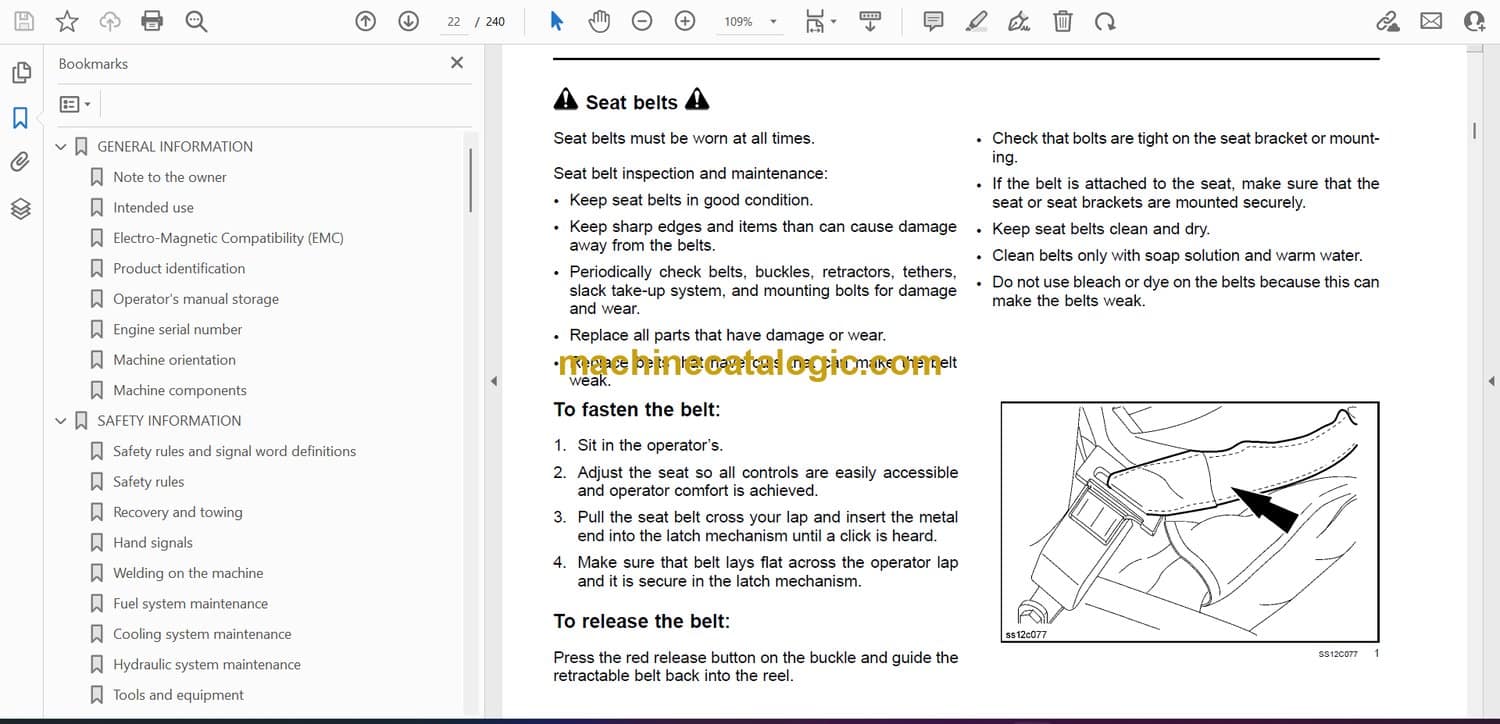The height and width of the screenshot is (724, 1500).
Task: Select 'Operator's manual storage' bookmark
Action: tap(196, 299)
